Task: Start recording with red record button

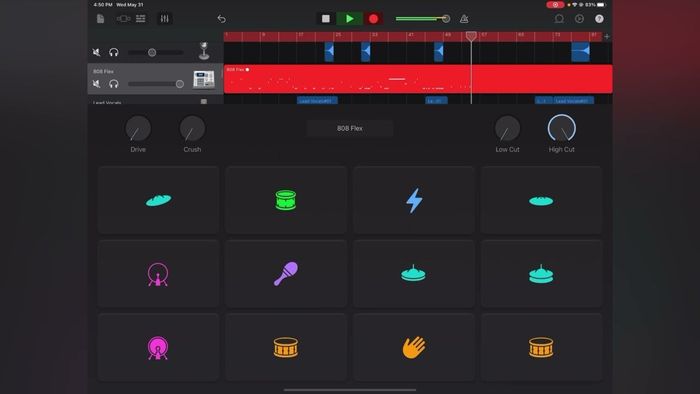Action: 374,19
